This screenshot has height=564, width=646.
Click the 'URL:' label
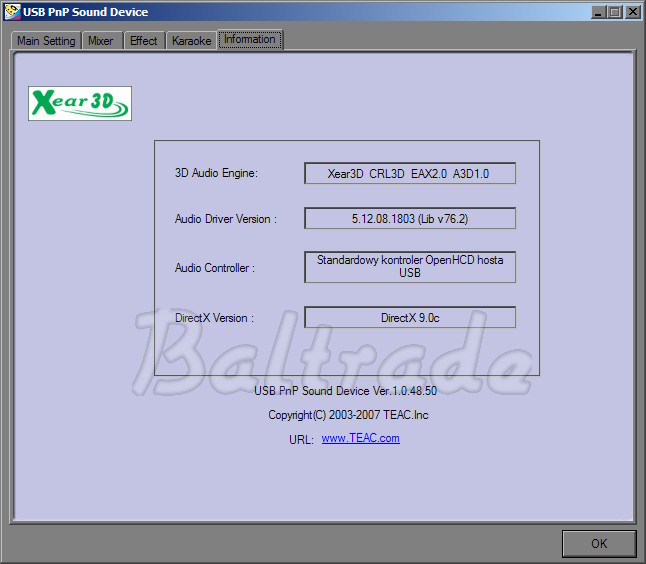tap(301, 440)
